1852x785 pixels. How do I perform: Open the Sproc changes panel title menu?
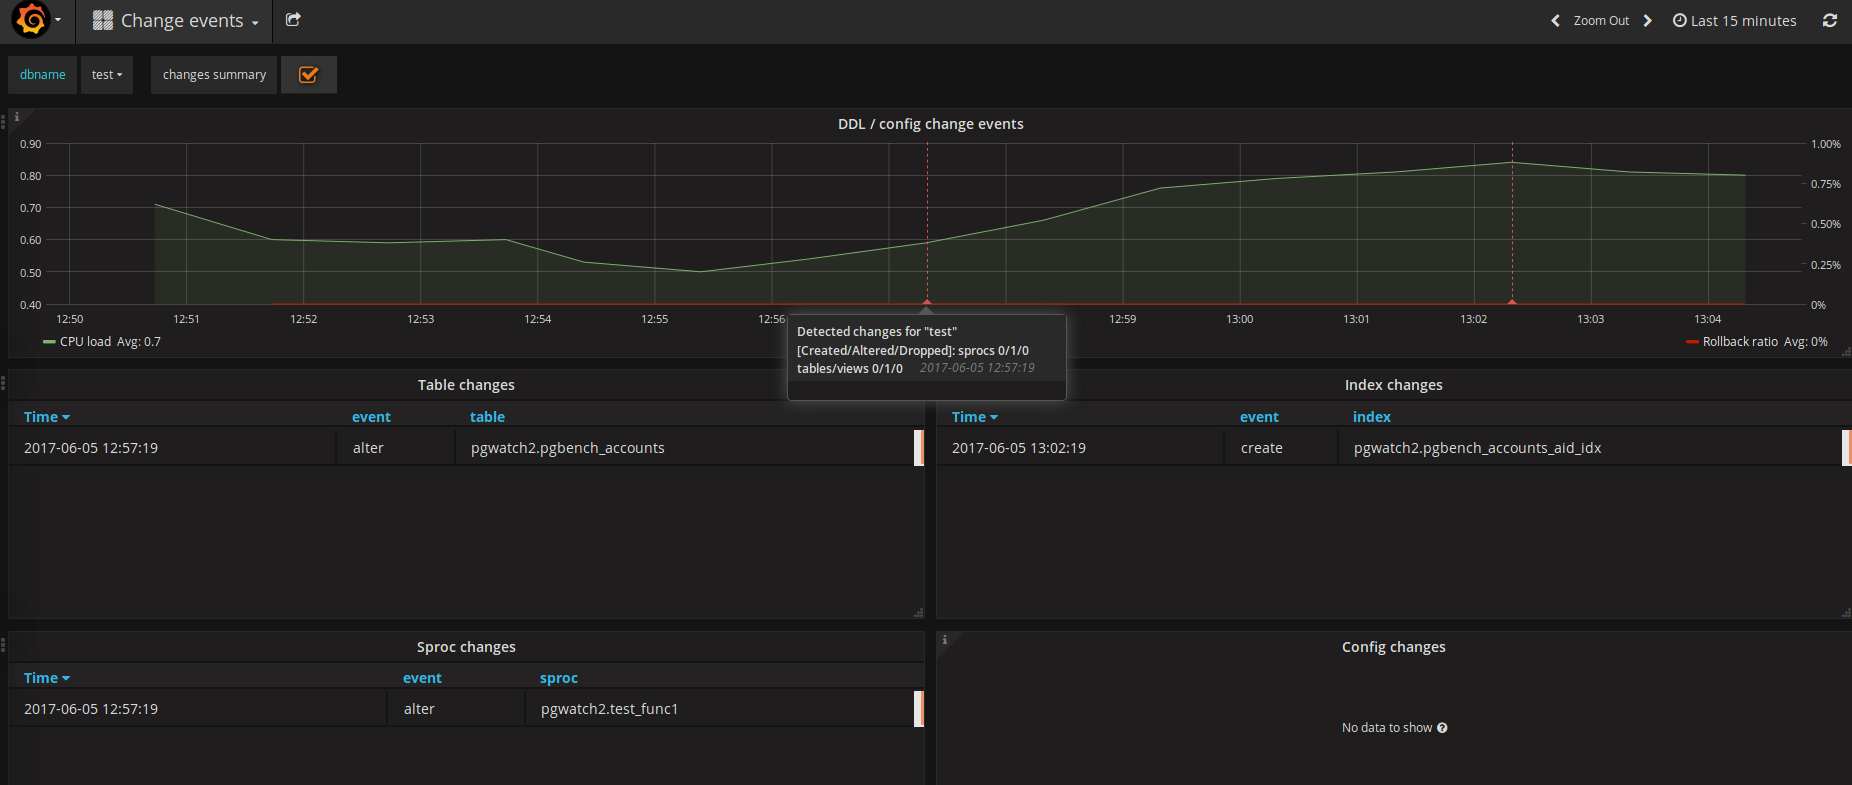pos(466,647)
